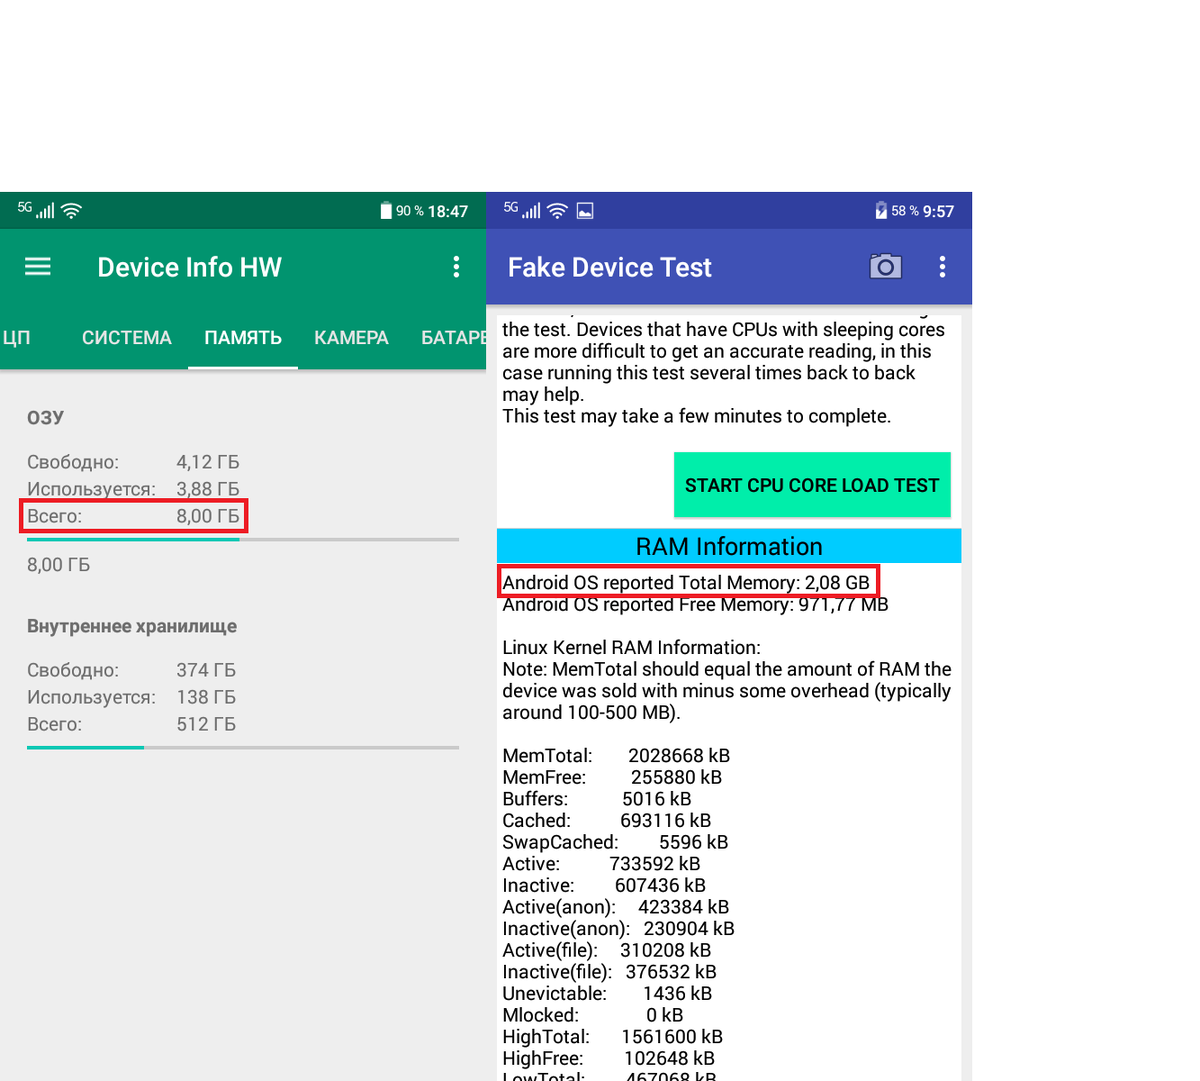Select the Inactive 607436 kB line
The width and height of the screenshot is (1200, 1081).
point(604,885)
